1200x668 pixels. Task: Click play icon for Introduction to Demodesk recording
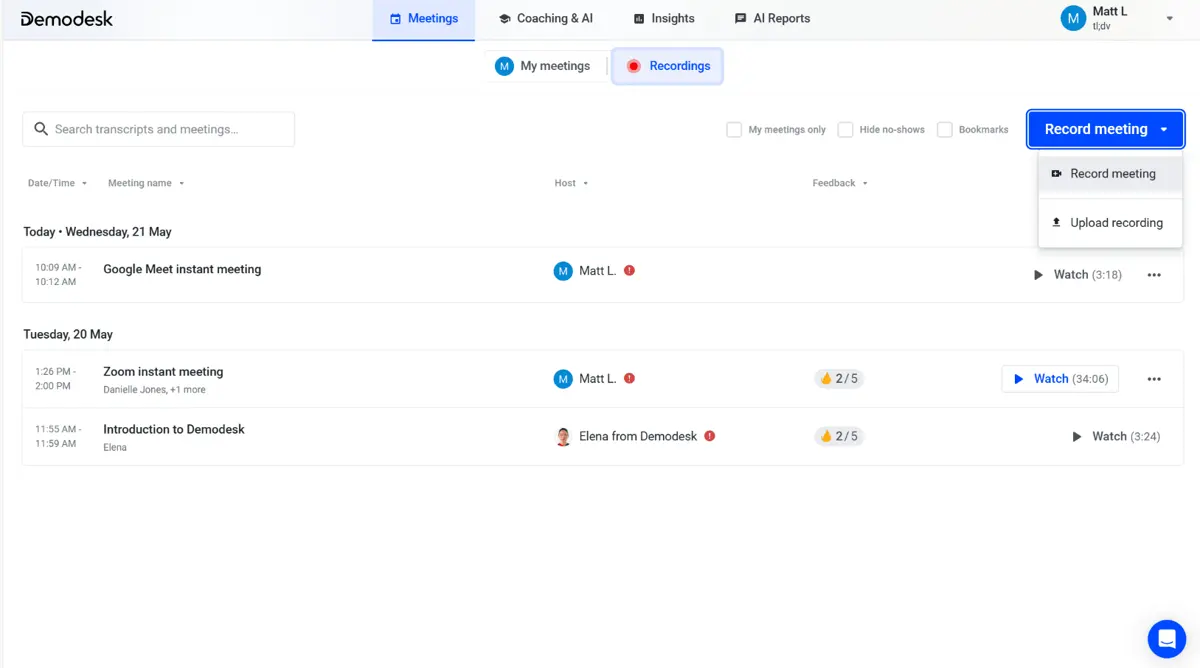[1077, 437]
